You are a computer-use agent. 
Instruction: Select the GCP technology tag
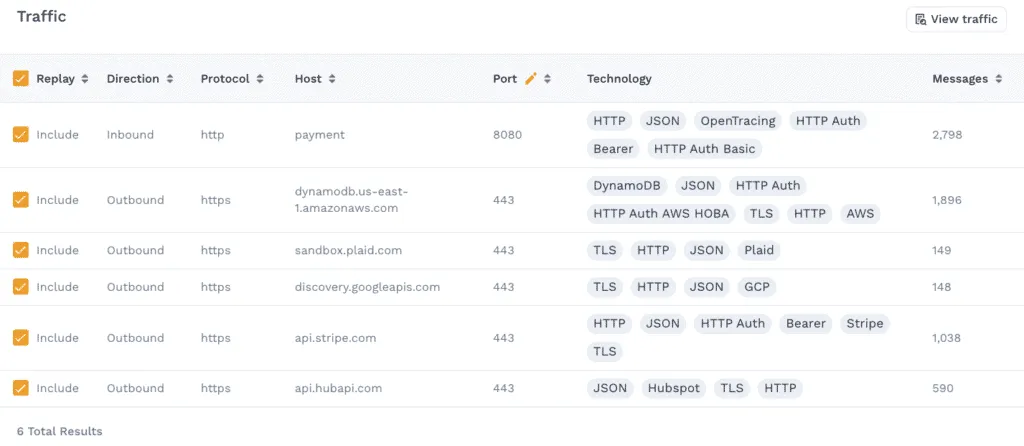tap(755, 287)
